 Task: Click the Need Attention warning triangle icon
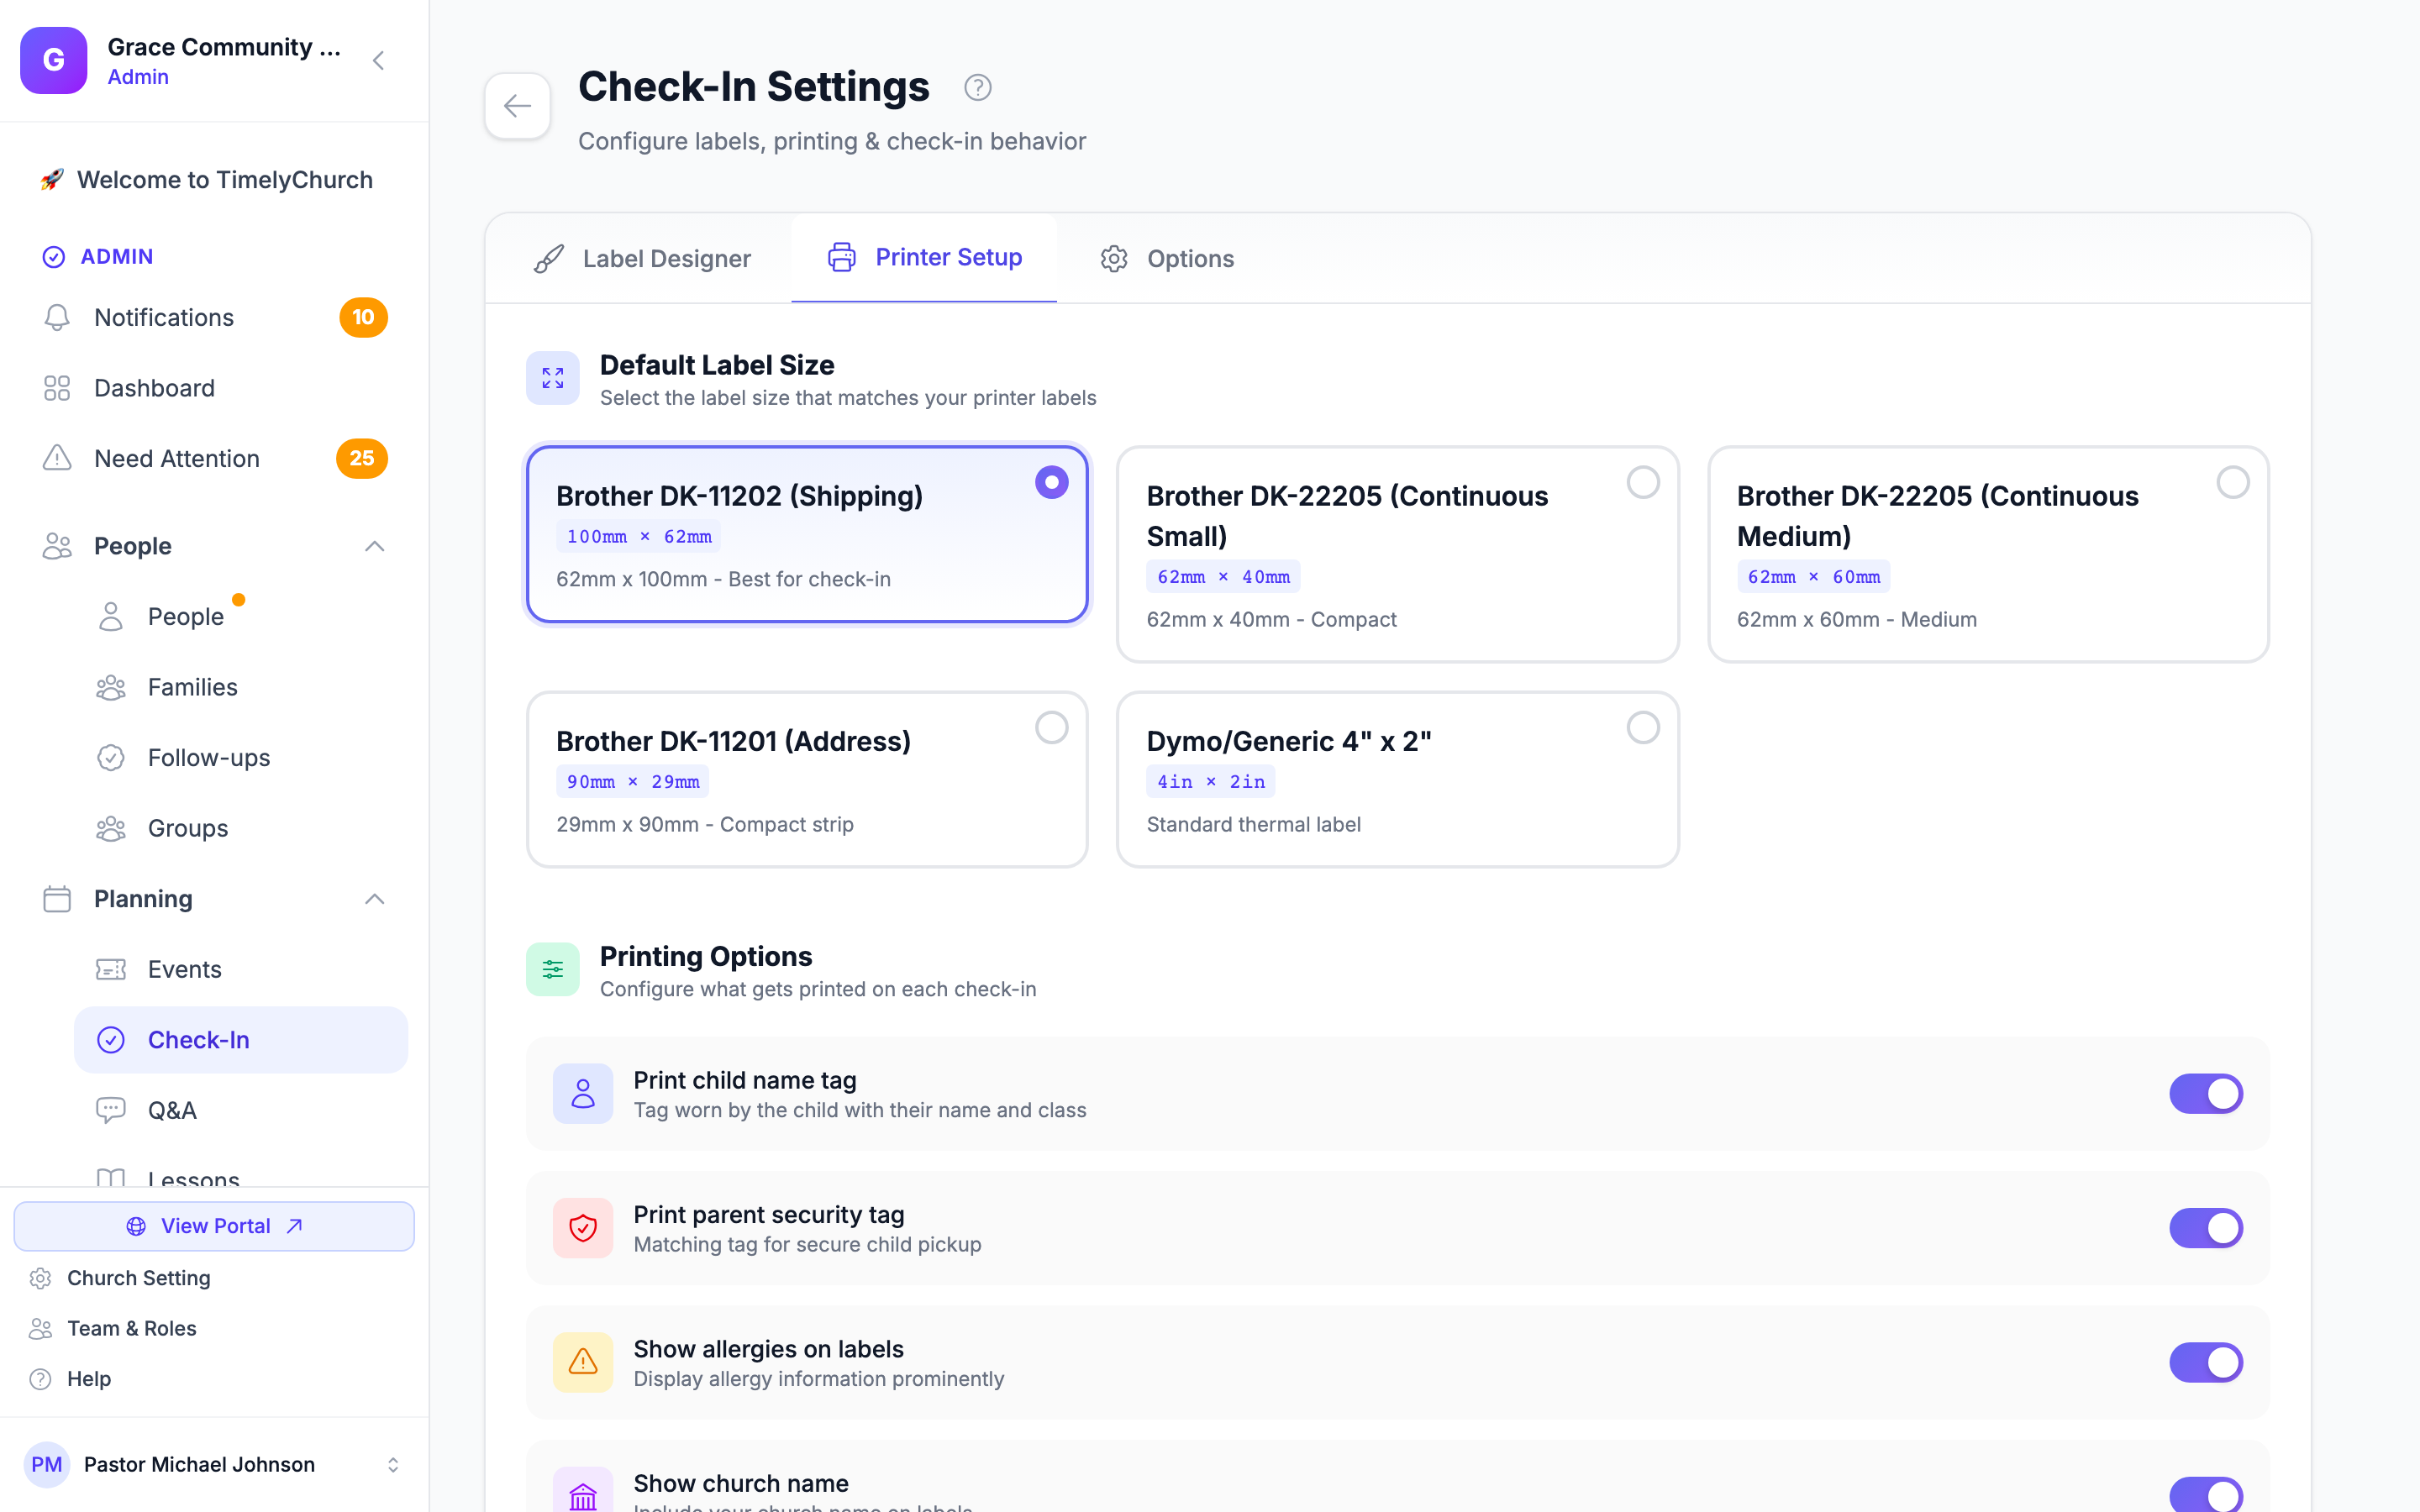pos(57,458)
